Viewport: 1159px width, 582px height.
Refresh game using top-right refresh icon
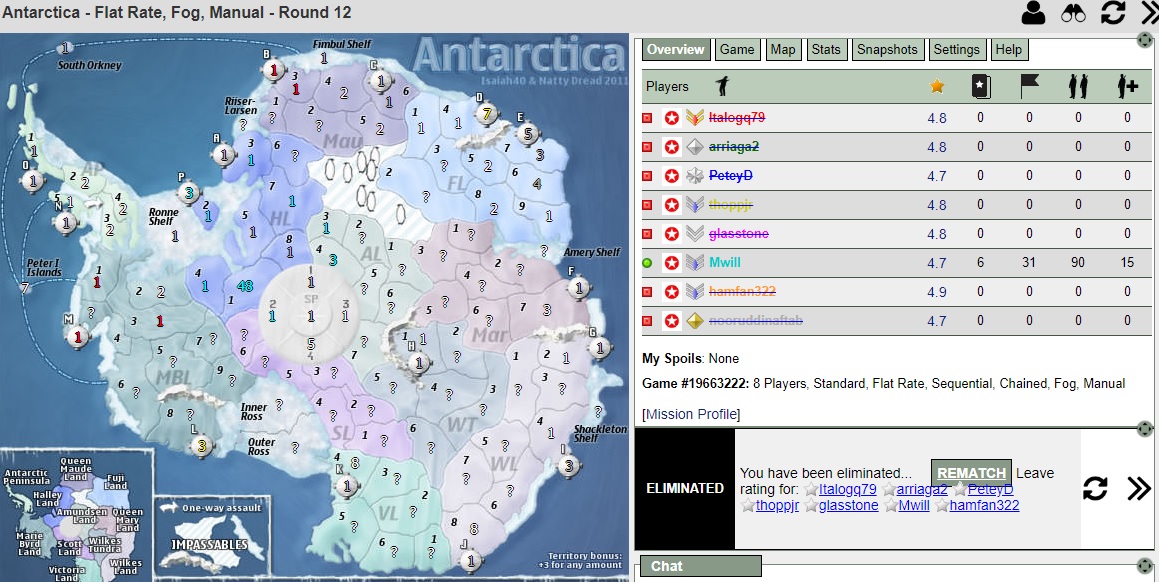pos(1113,13)
